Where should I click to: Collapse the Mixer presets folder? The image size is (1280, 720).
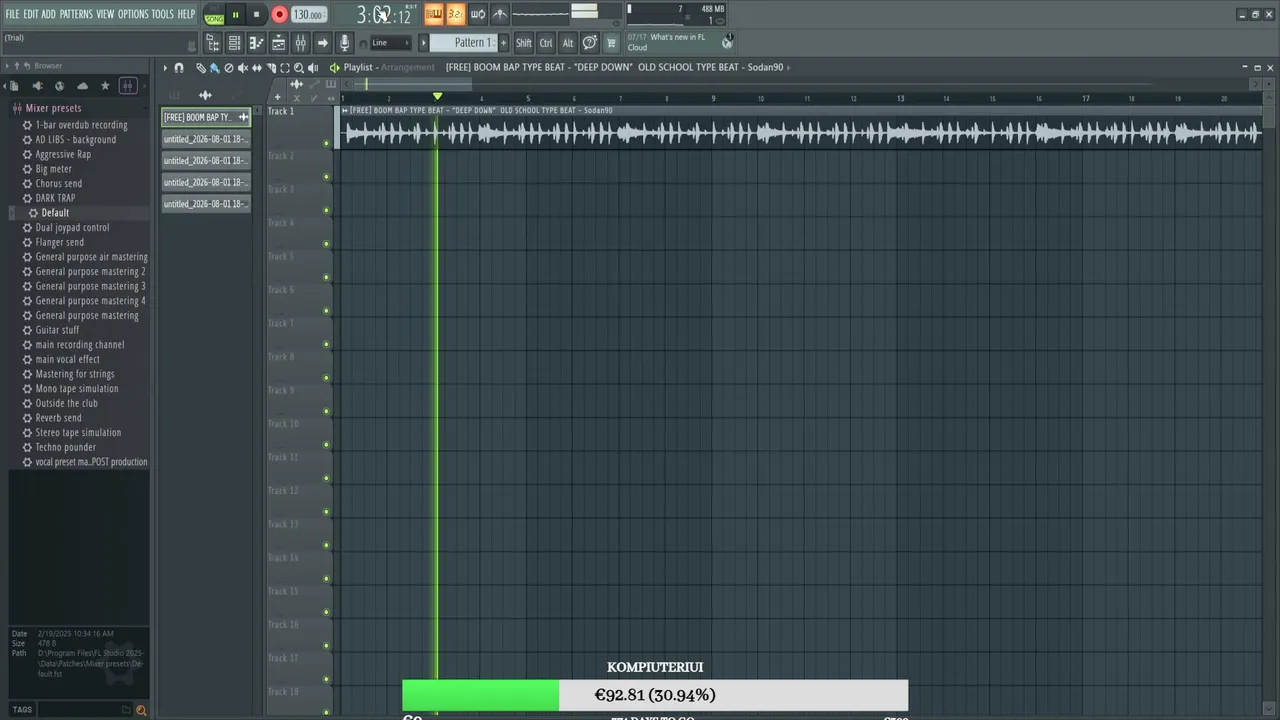(52, 108)
